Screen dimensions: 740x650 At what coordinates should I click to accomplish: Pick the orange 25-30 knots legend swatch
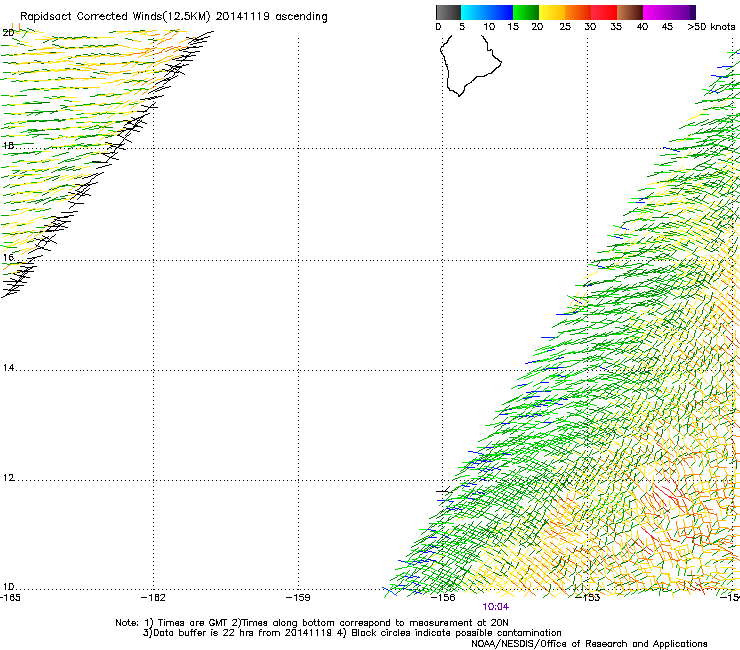578,12
